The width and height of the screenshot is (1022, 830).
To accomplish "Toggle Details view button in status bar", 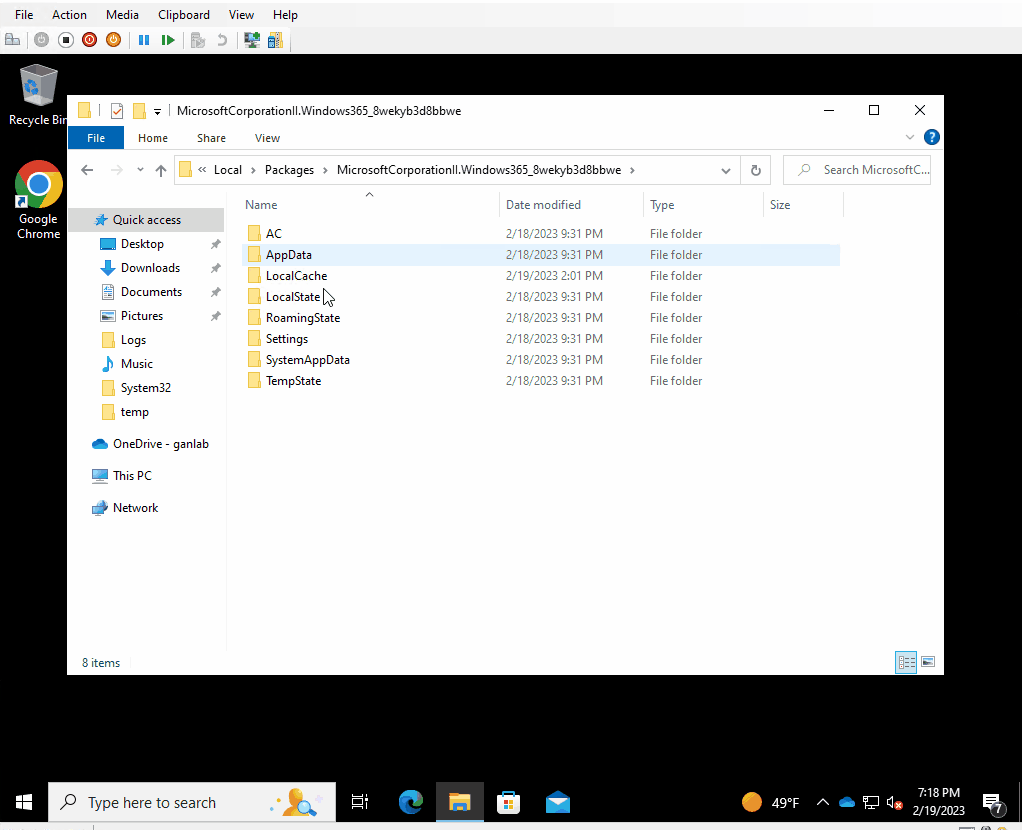I will click(906, 662).
